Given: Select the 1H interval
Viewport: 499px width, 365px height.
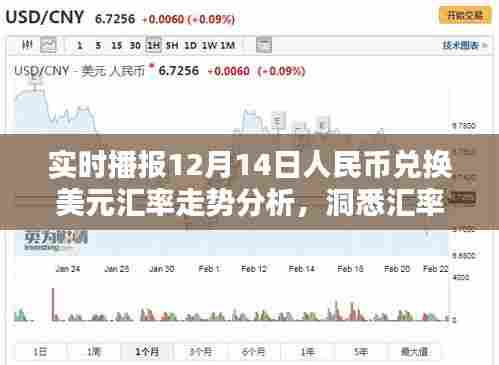Looking at the screenshot, I should click(x=153, y=45).
